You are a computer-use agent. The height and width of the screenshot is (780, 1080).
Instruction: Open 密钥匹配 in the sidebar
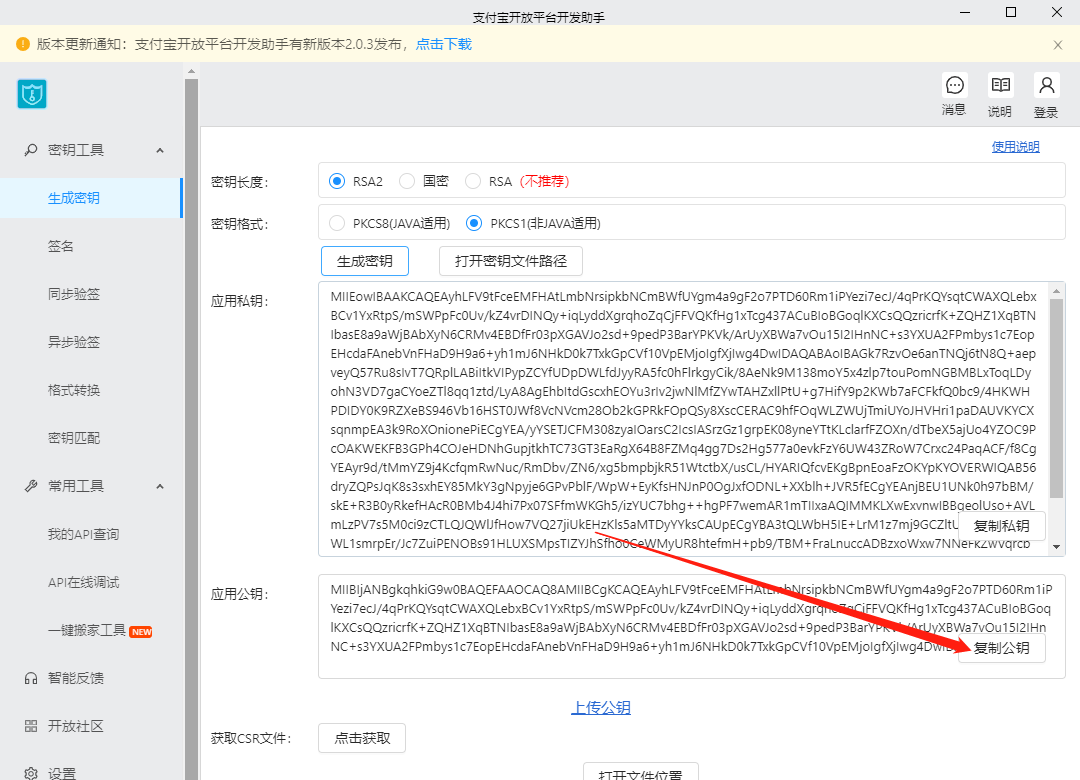[x=74, y=438]
